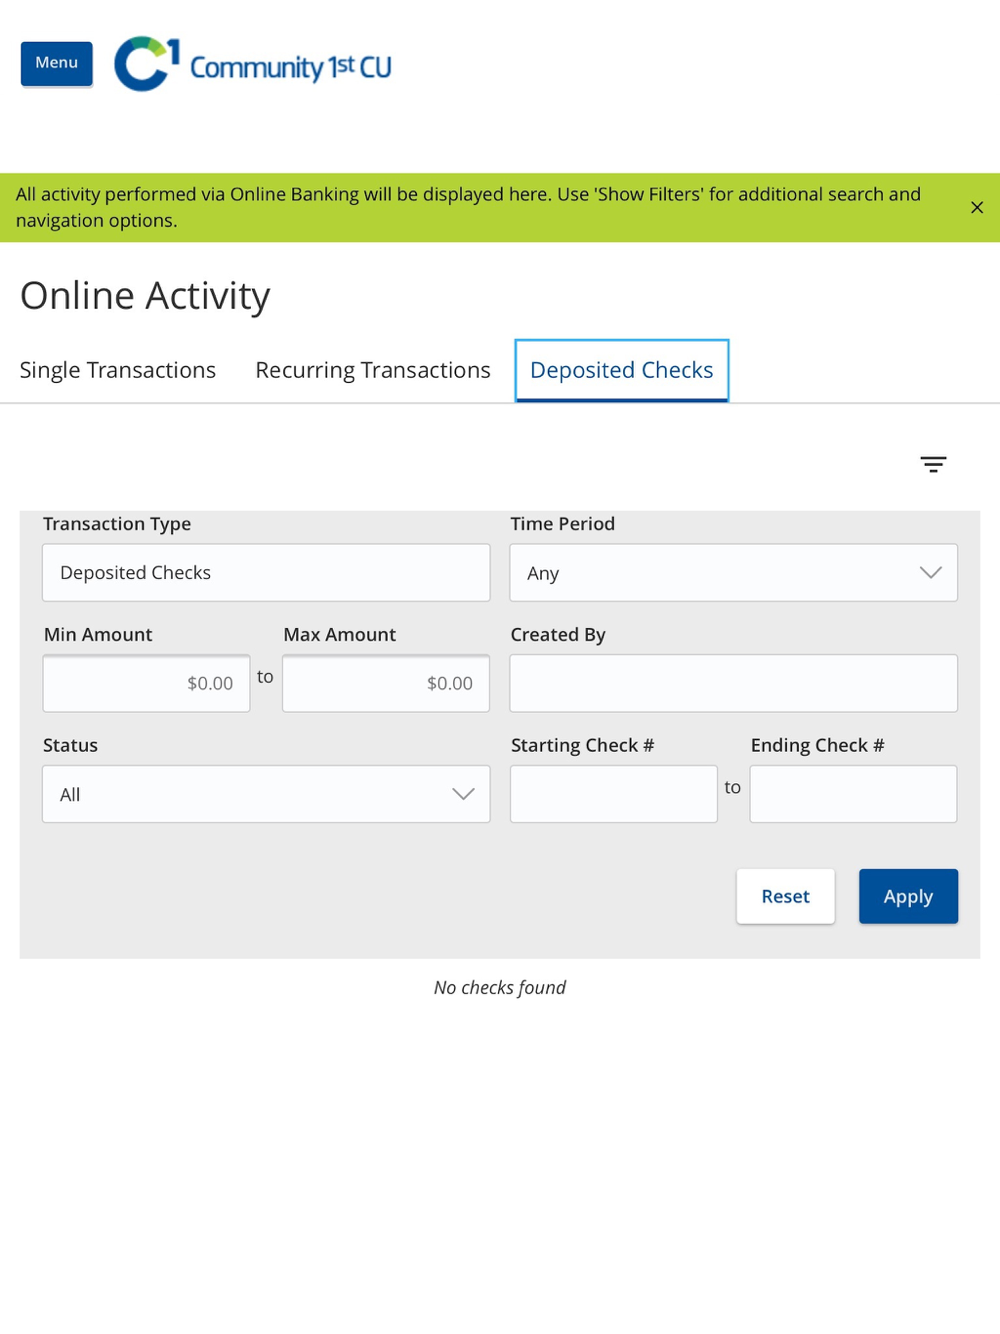Screen dimensions: 1000x1334
Task: Click the Starting Check # field
Action: [614, 794]
